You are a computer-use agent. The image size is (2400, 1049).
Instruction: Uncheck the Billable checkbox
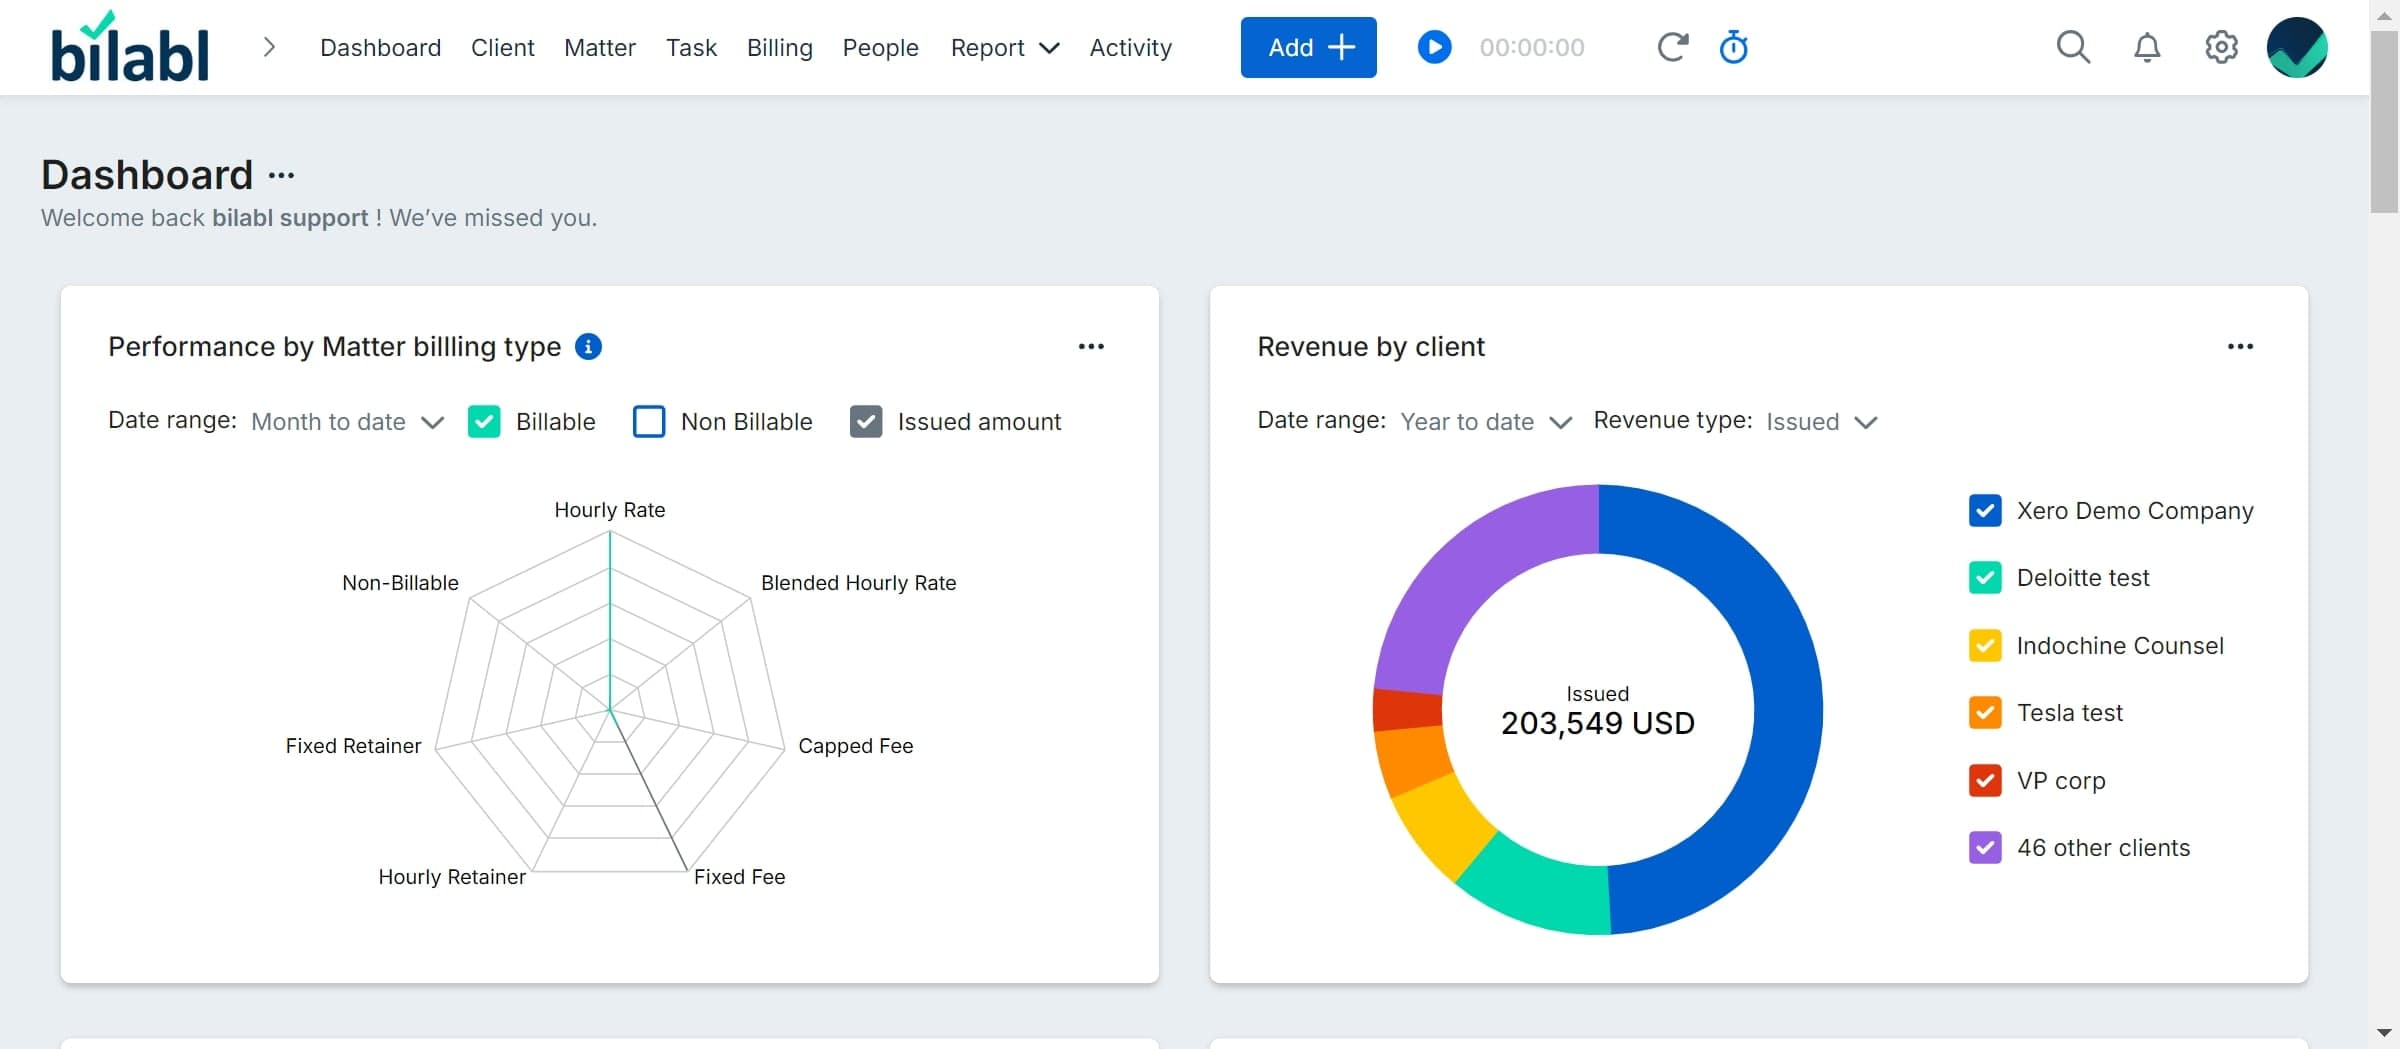484,422
